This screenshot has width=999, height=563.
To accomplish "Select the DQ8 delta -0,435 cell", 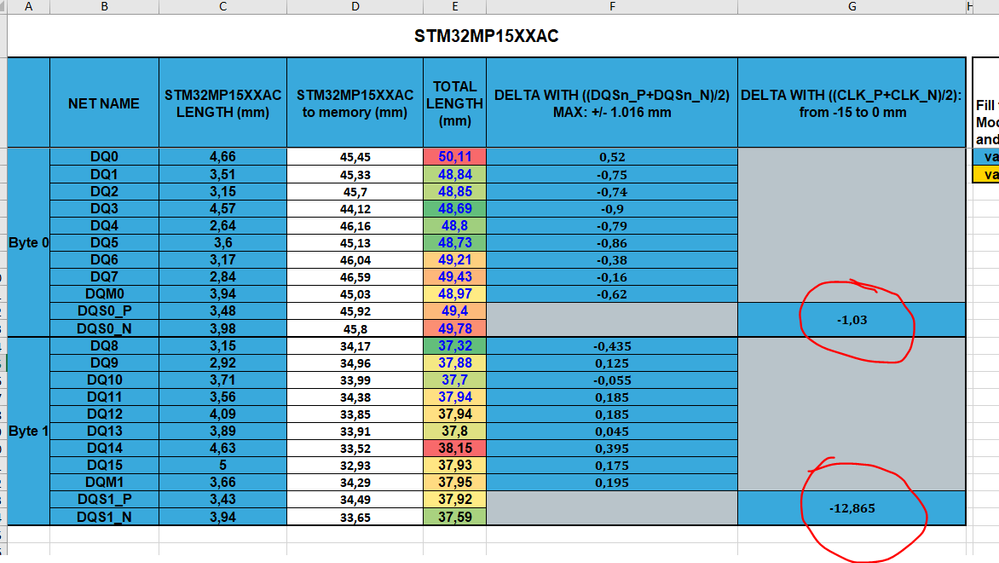I will pos(612,346).
